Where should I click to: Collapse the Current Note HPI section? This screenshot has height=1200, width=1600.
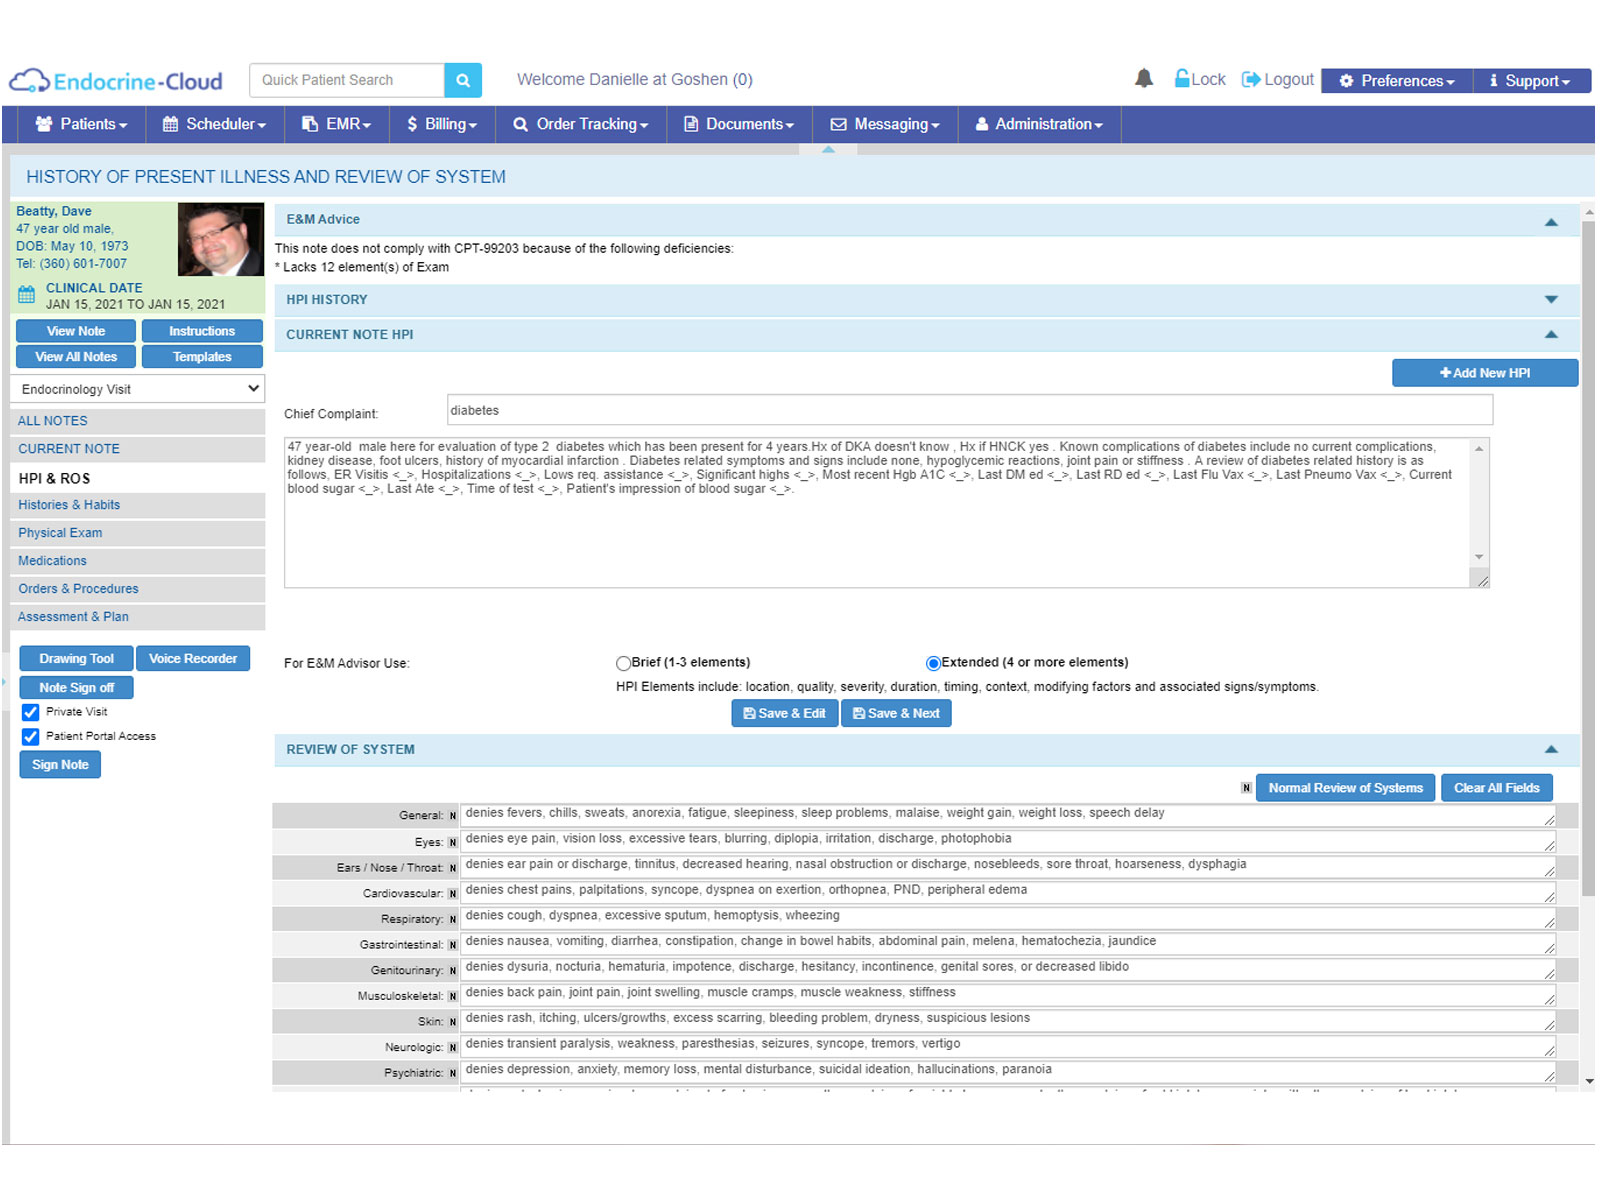pos(1551,335)
